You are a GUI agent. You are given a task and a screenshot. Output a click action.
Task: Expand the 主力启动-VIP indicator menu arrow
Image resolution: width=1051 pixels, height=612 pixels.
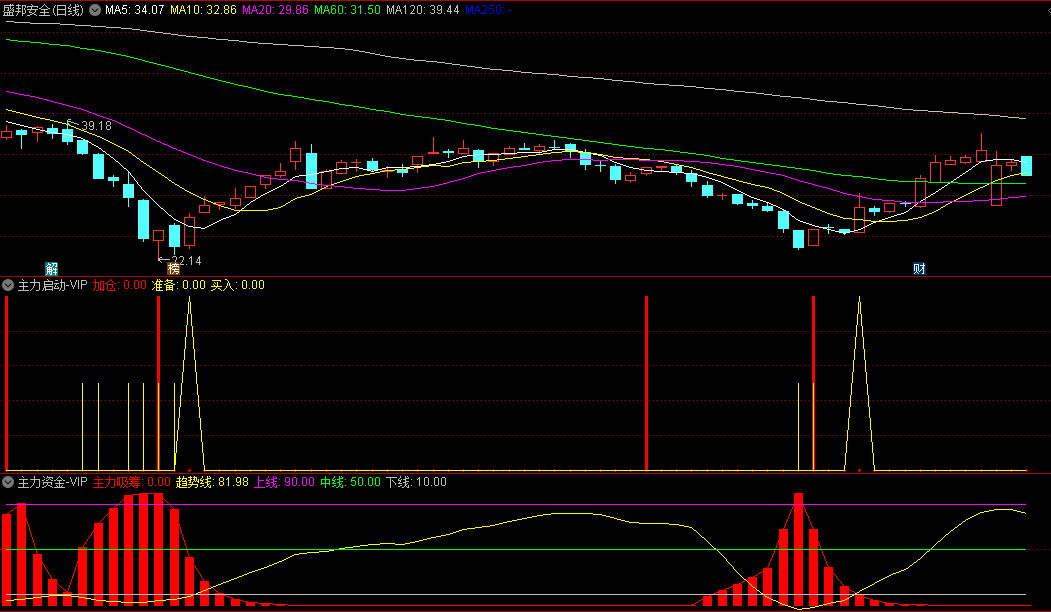pos(8,285)
